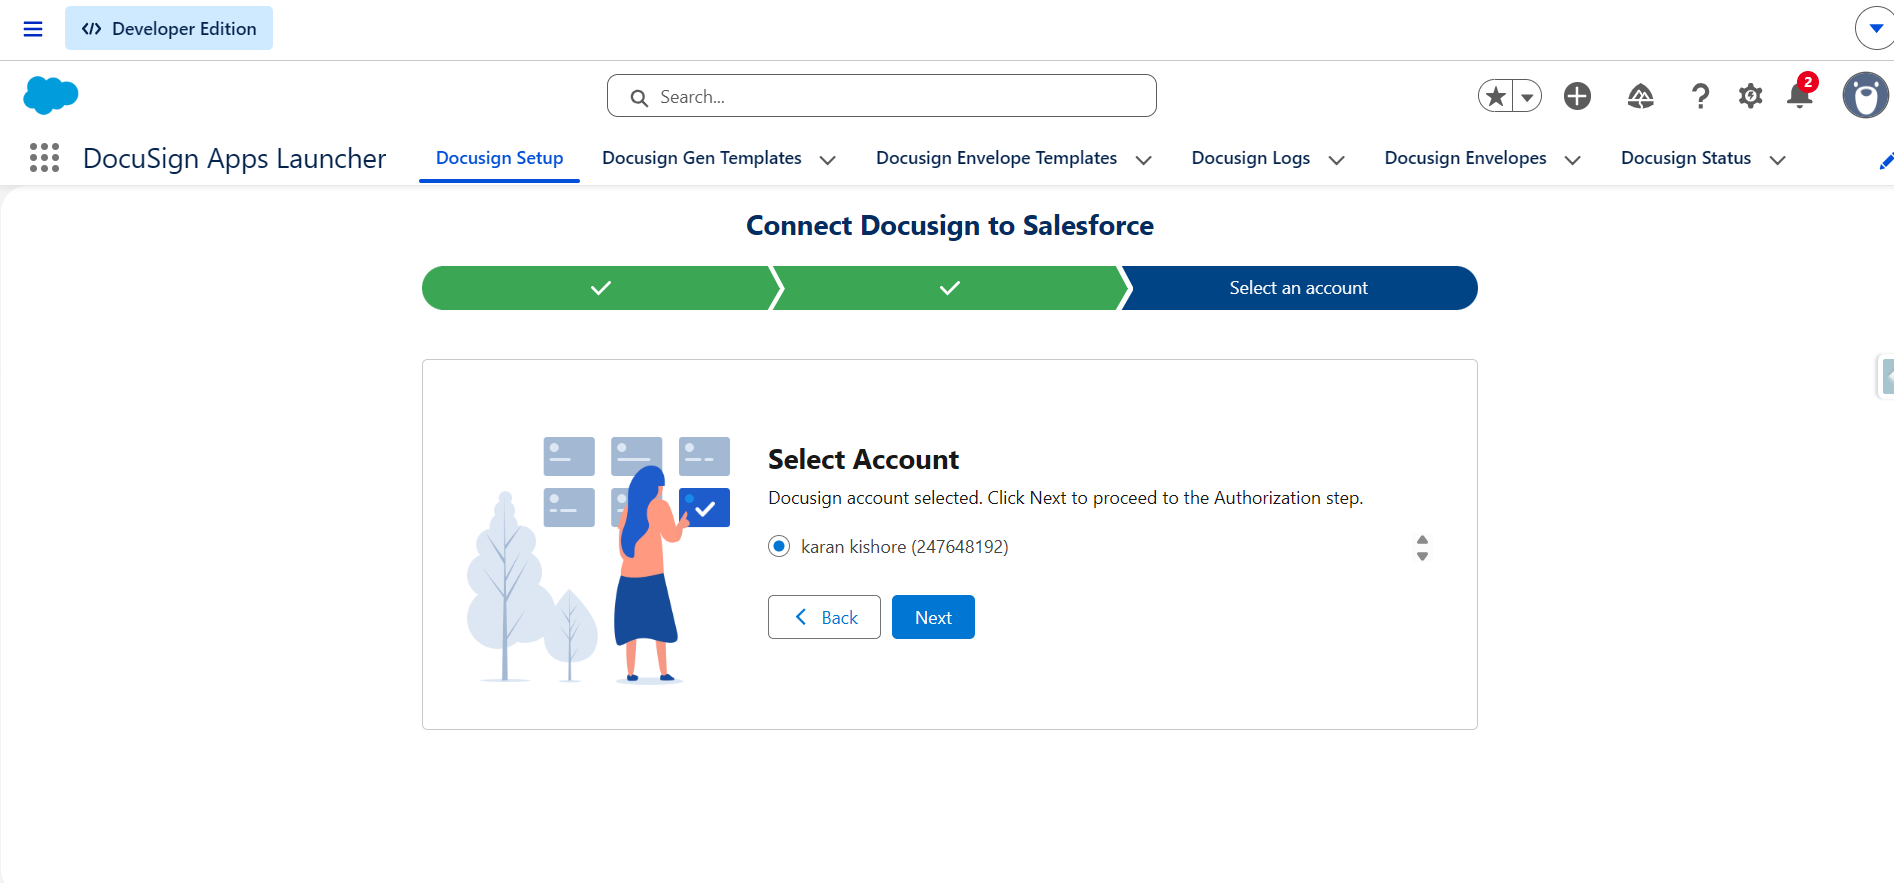
Task: Click the Favorites star icon
Action: pyautogui.click(x=1496, y=96)
